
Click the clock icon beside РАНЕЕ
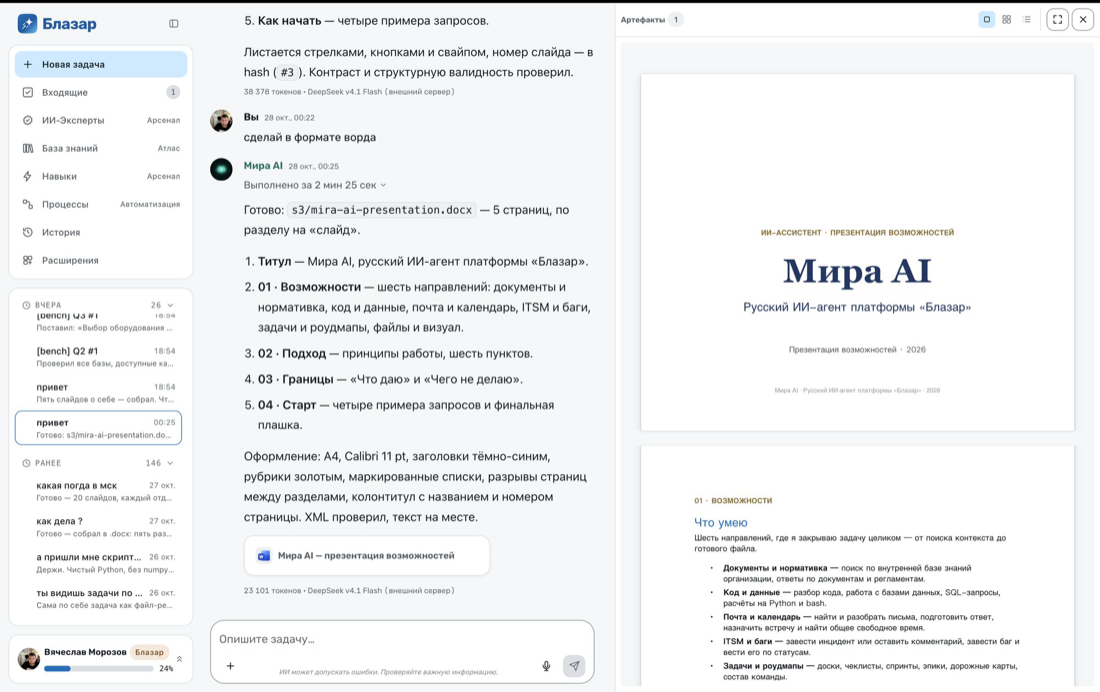[x=26, y=463]
